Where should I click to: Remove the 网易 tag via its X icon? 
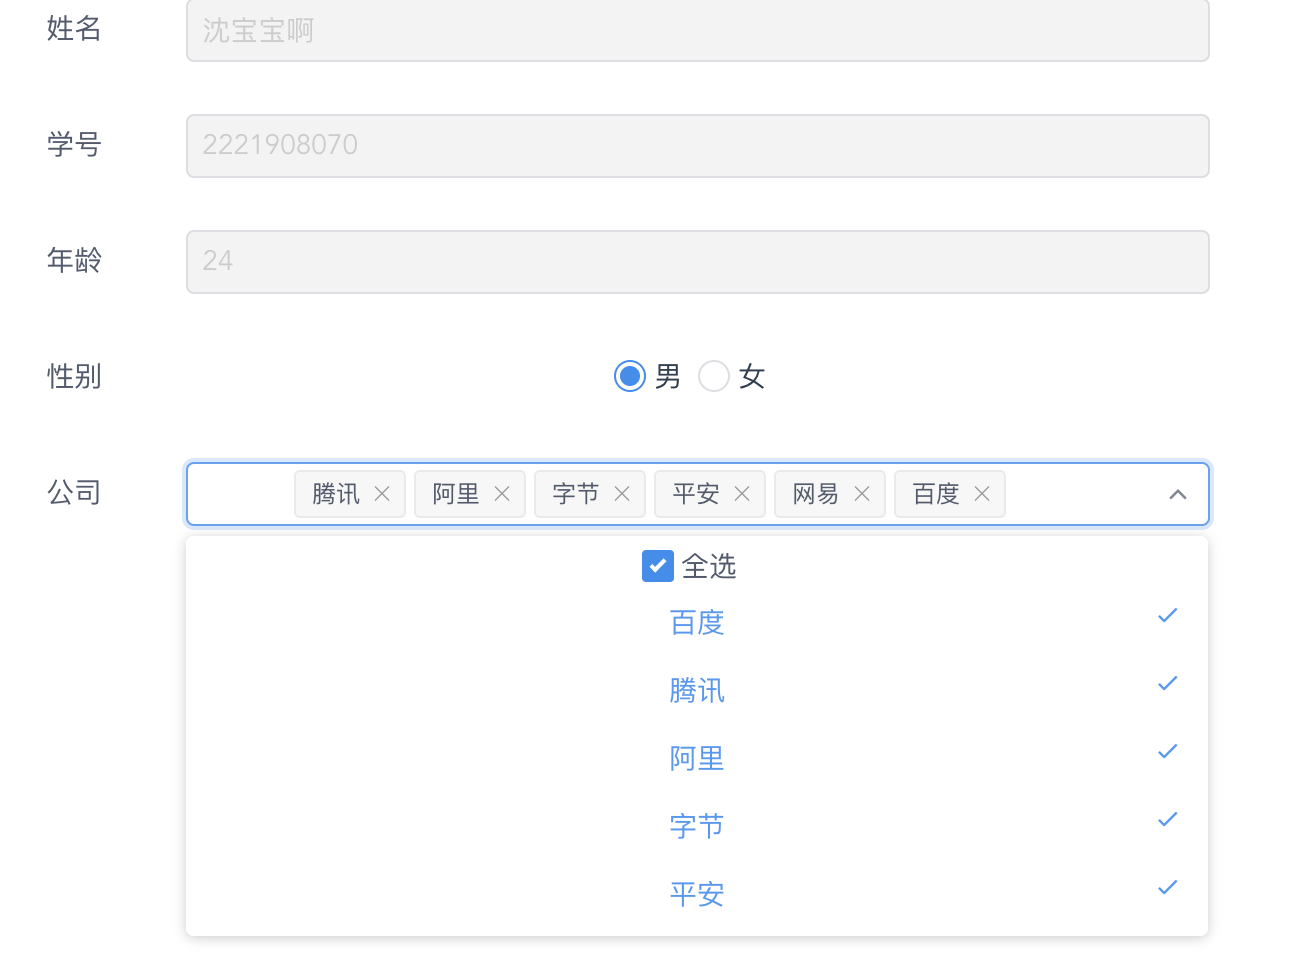pos(862,493)
